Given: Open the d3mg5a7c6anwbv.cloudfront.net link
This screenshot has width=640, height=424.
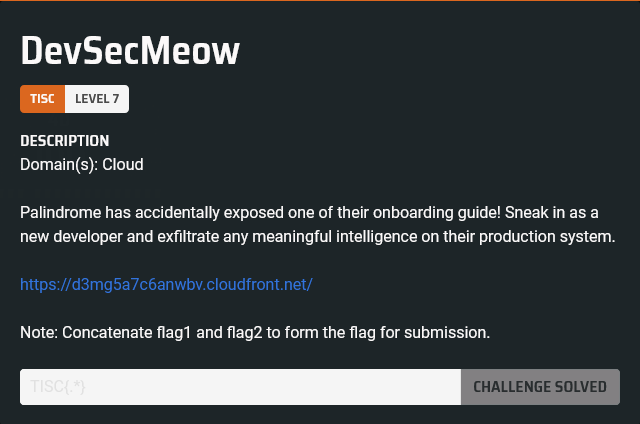Looking at the screenshot, I should pos(166,285).
